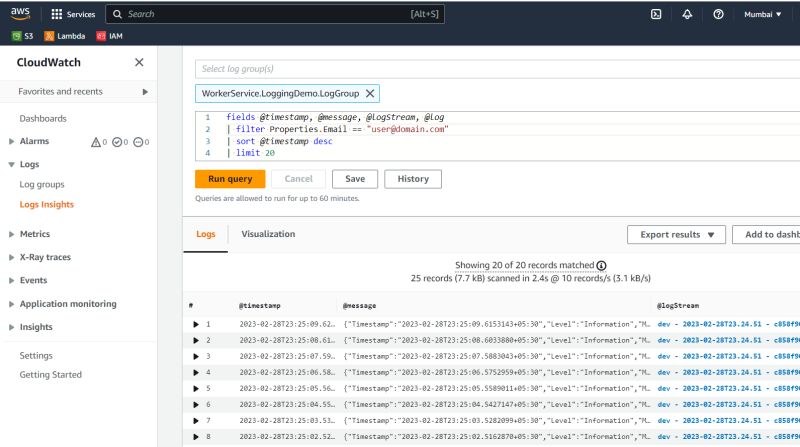Screen dimensions: 800x447
Task: Expand result row 3
Action: [x=196, y=357]
